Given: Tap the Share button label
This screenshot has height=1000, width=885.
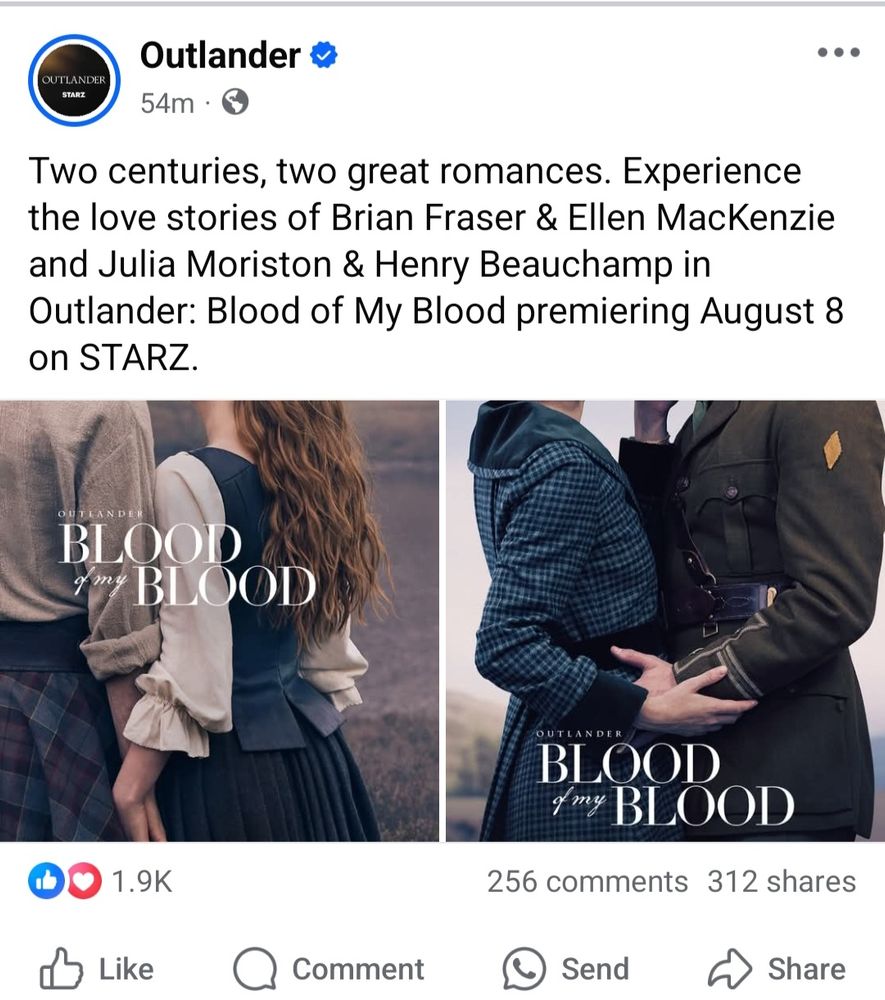Looking at the screenshot, I should pos(807,969).
